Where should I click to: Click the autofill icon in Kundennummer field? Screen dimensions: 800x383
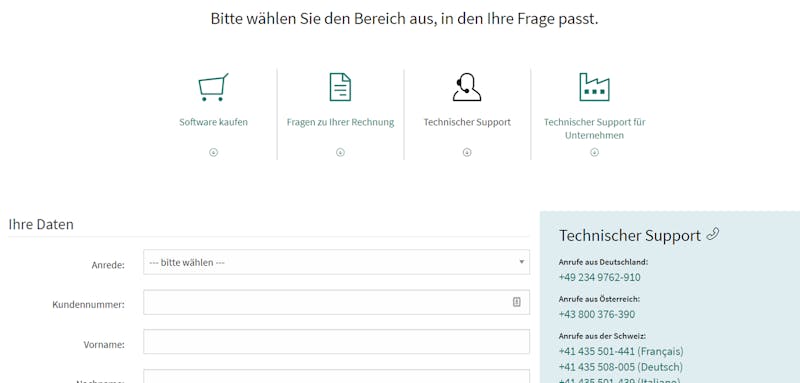[516, 302]
